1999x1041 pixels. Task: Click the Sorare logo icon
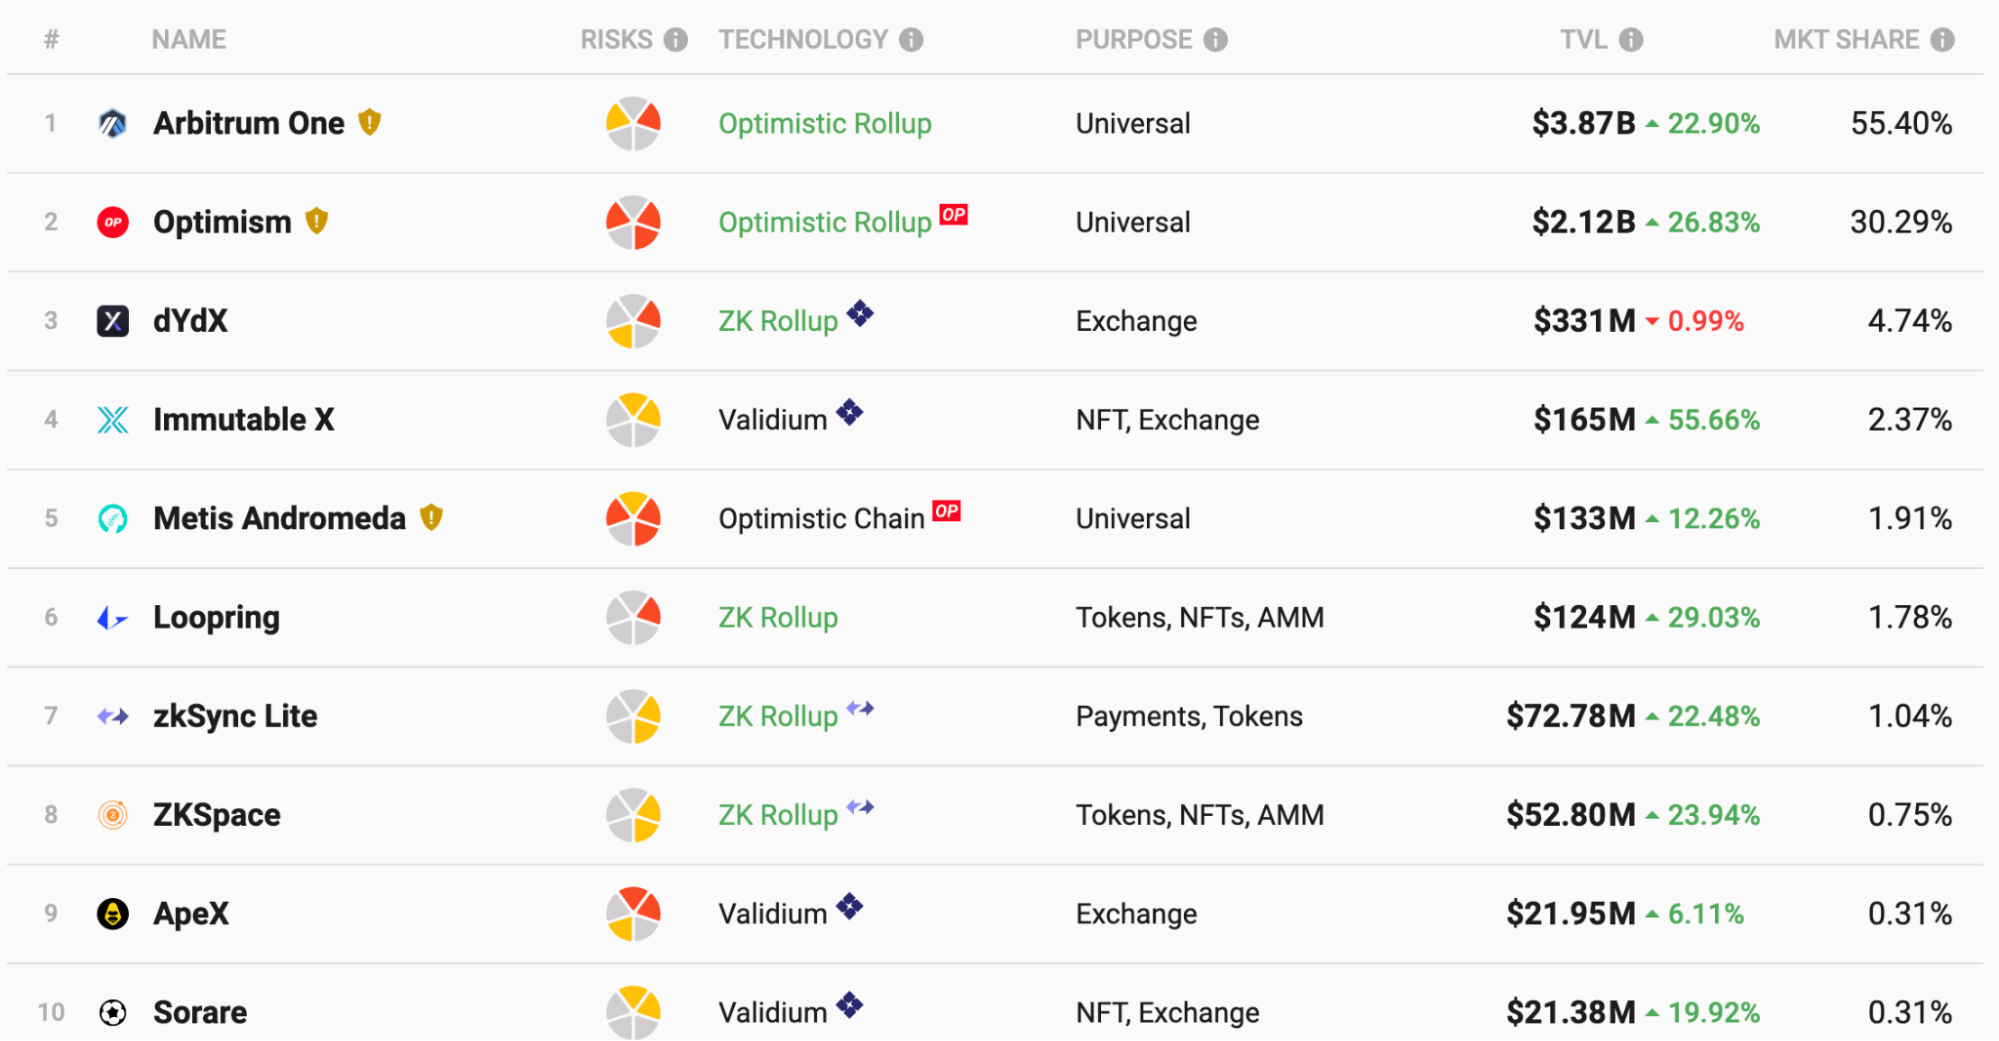pyautogui.click(x=113, y=1013)
